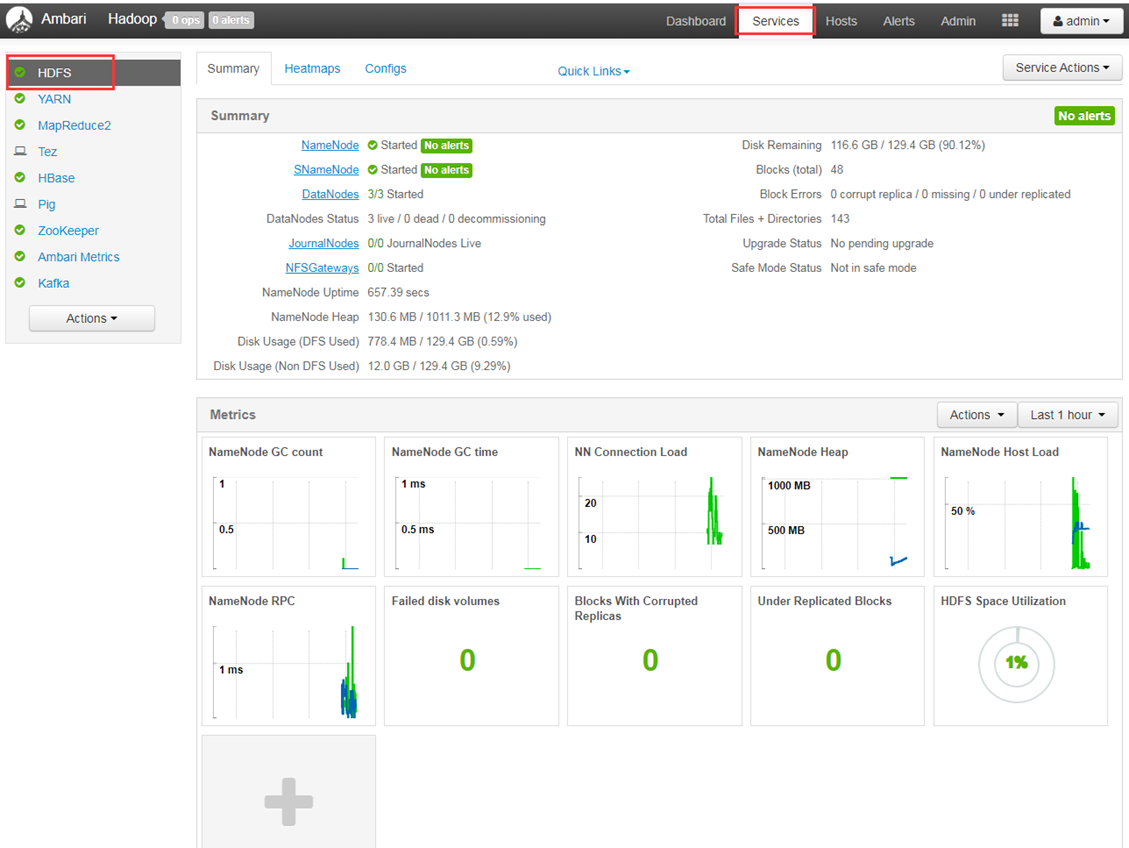1129x848 pixels.
Task: Open the NN Connection Load chart
Action: coord(655,507)
